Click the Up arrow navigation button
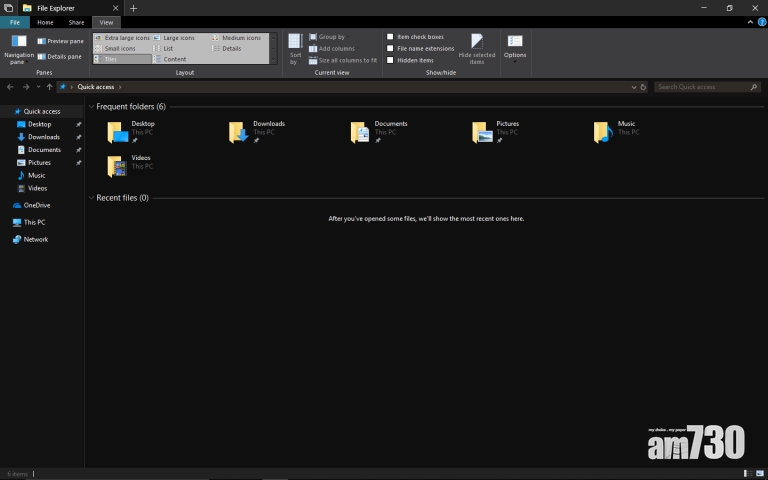 click(x=49, y=87)
